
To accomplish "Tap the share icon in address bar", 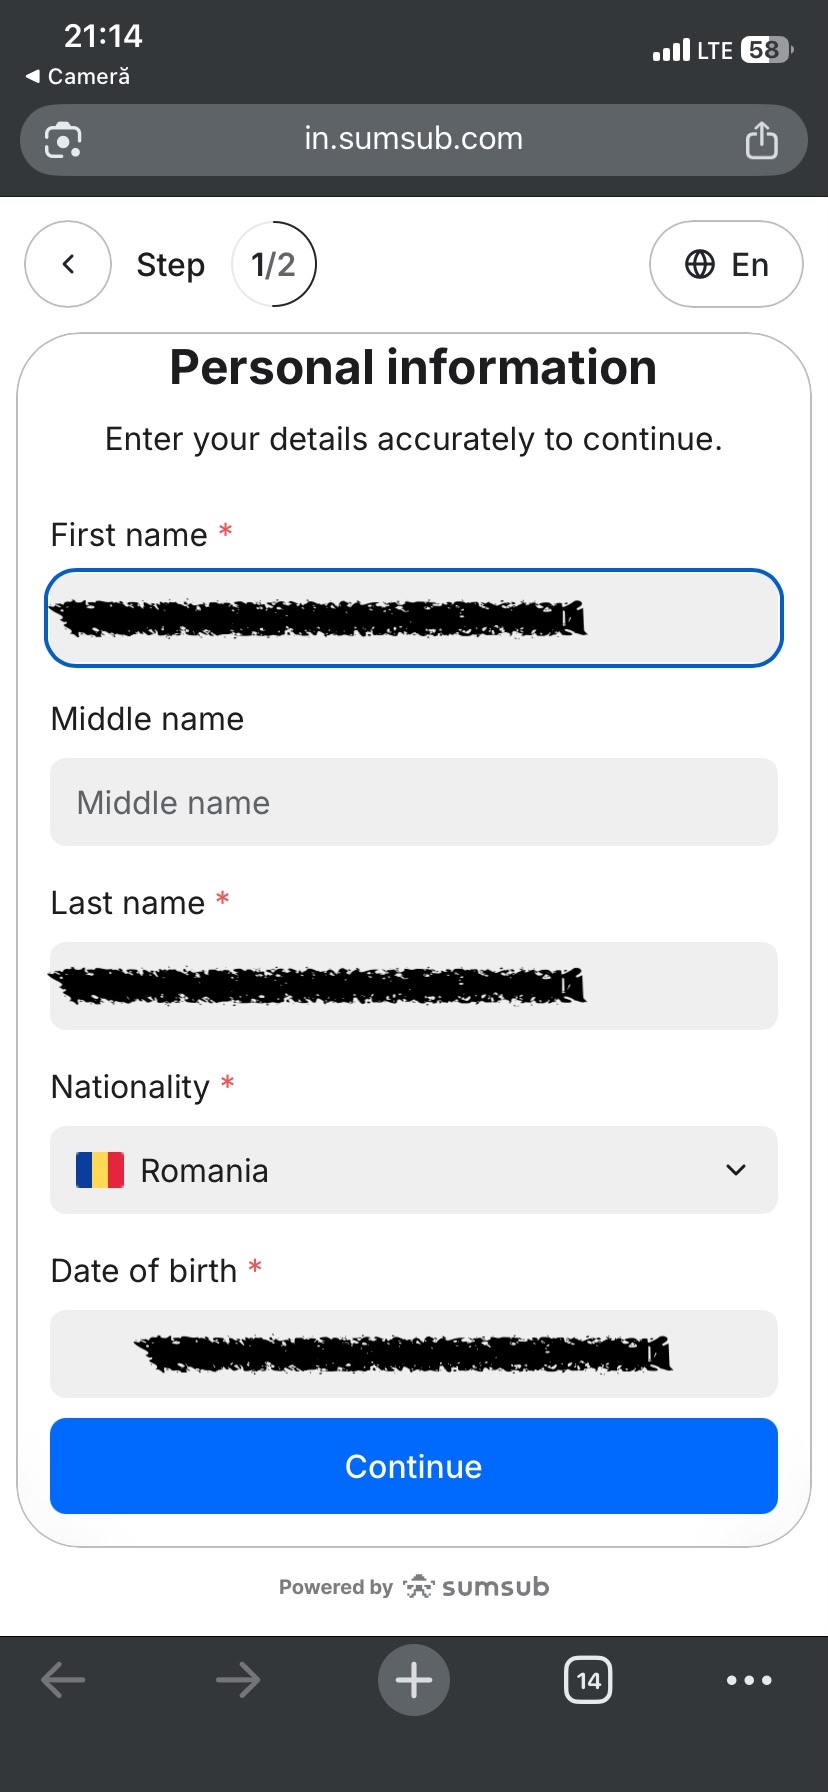I will [761, 140].
